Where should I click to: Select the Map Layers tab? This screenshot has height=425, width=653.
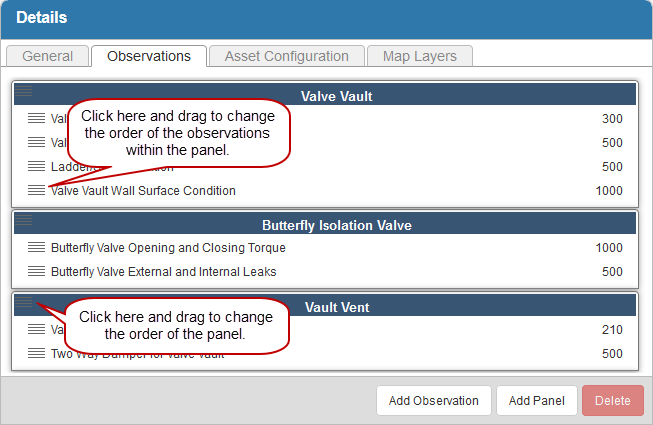pyautogui.click(x=420, y=56)
